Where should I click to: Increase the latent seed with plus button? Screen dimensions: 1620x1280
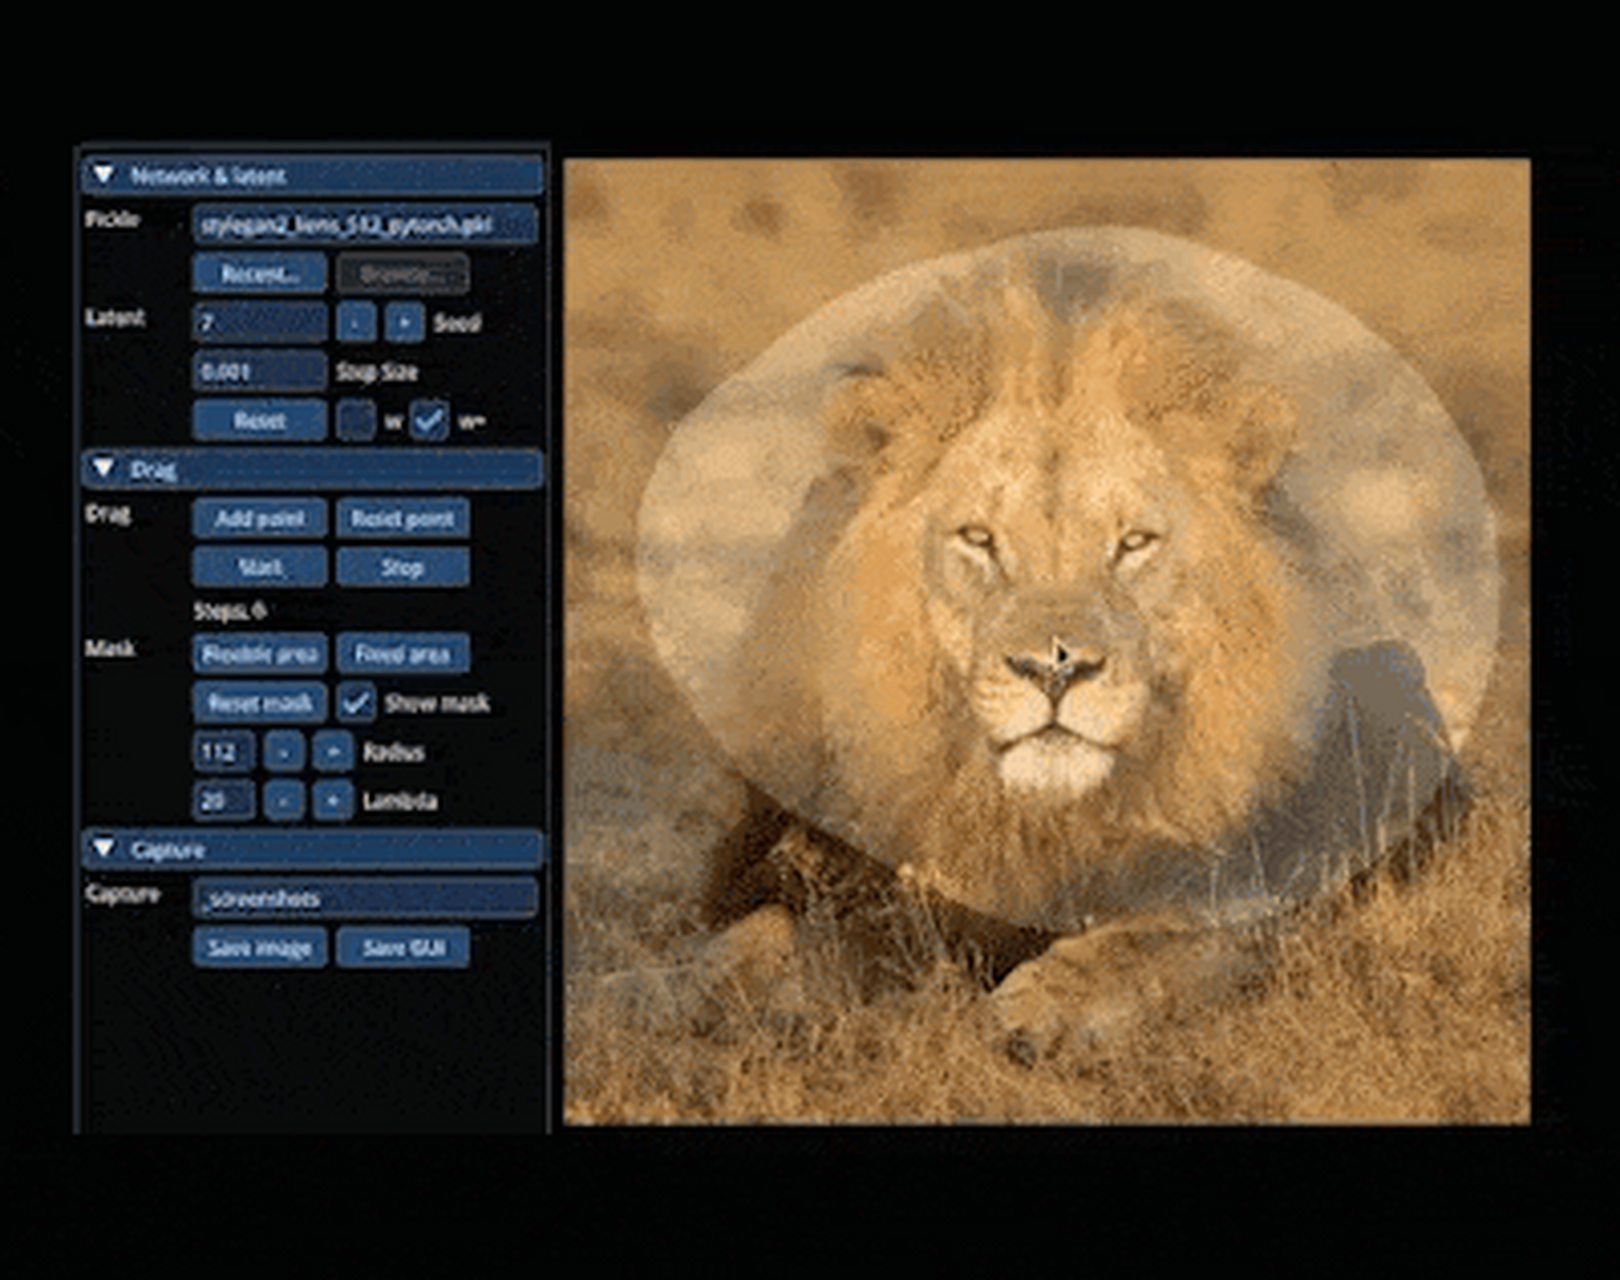[404, 322]
